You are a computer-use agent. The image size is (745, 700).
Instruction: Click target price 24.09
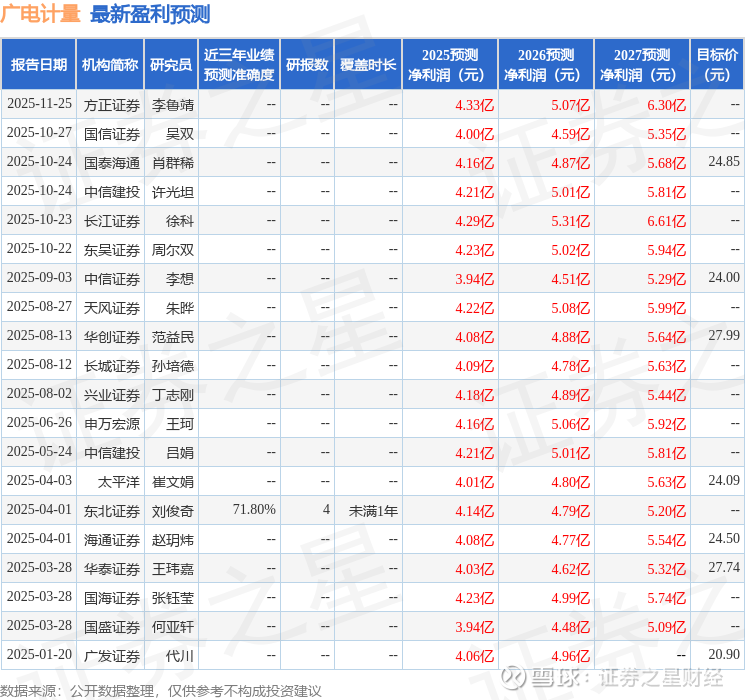coord(724,480)
